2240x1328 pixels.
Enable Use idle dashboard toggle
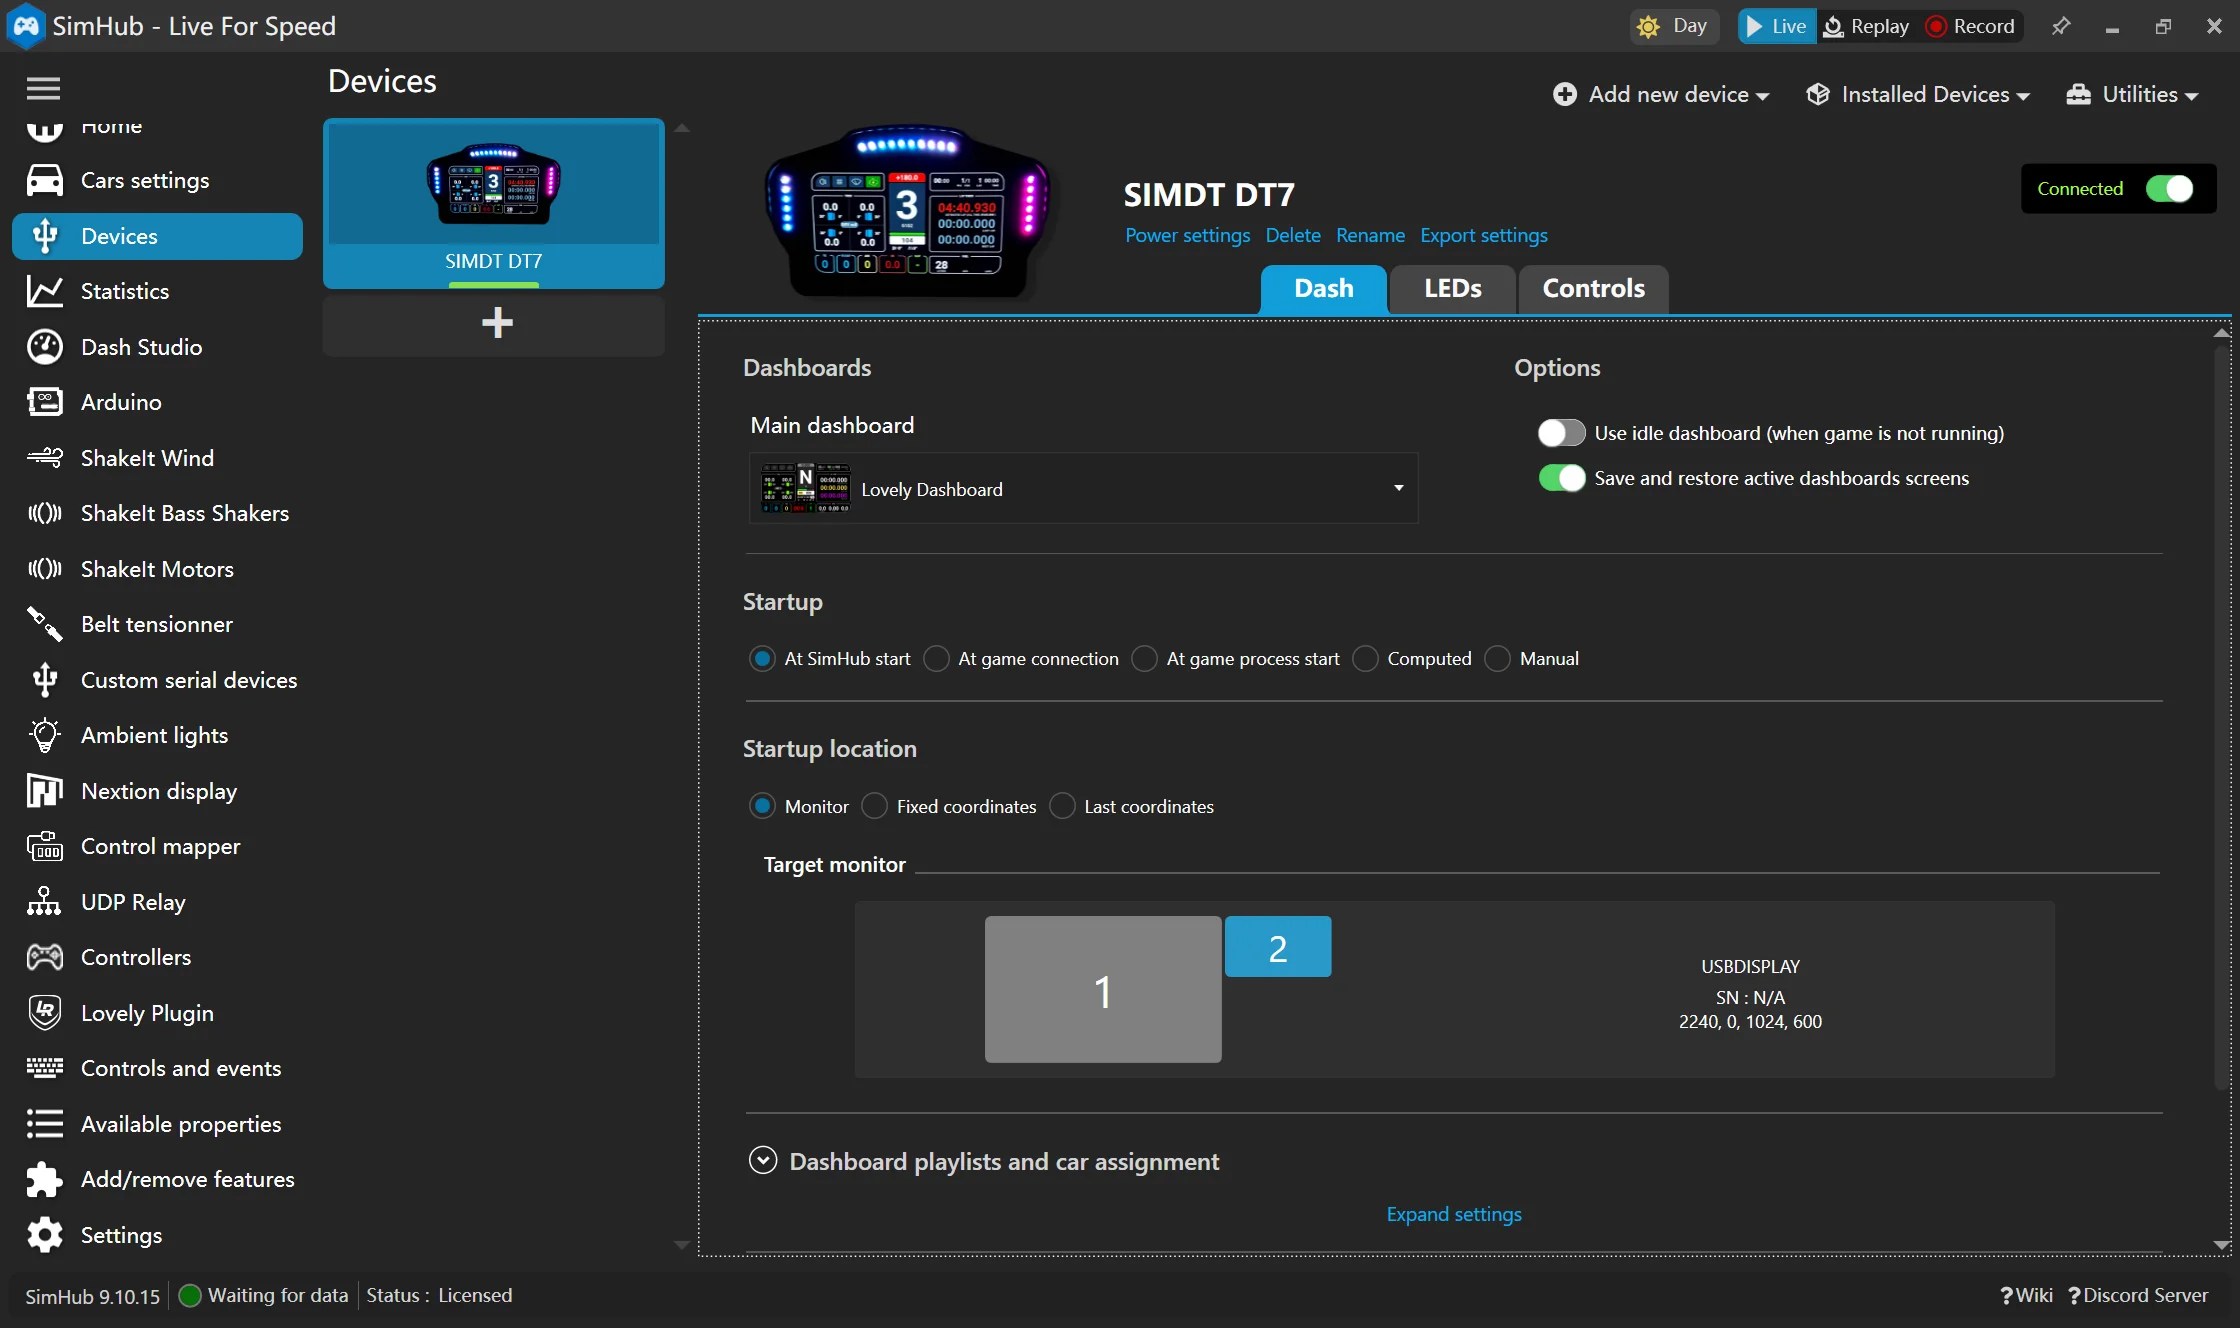pyautogui.click(x=1561, y=433)
